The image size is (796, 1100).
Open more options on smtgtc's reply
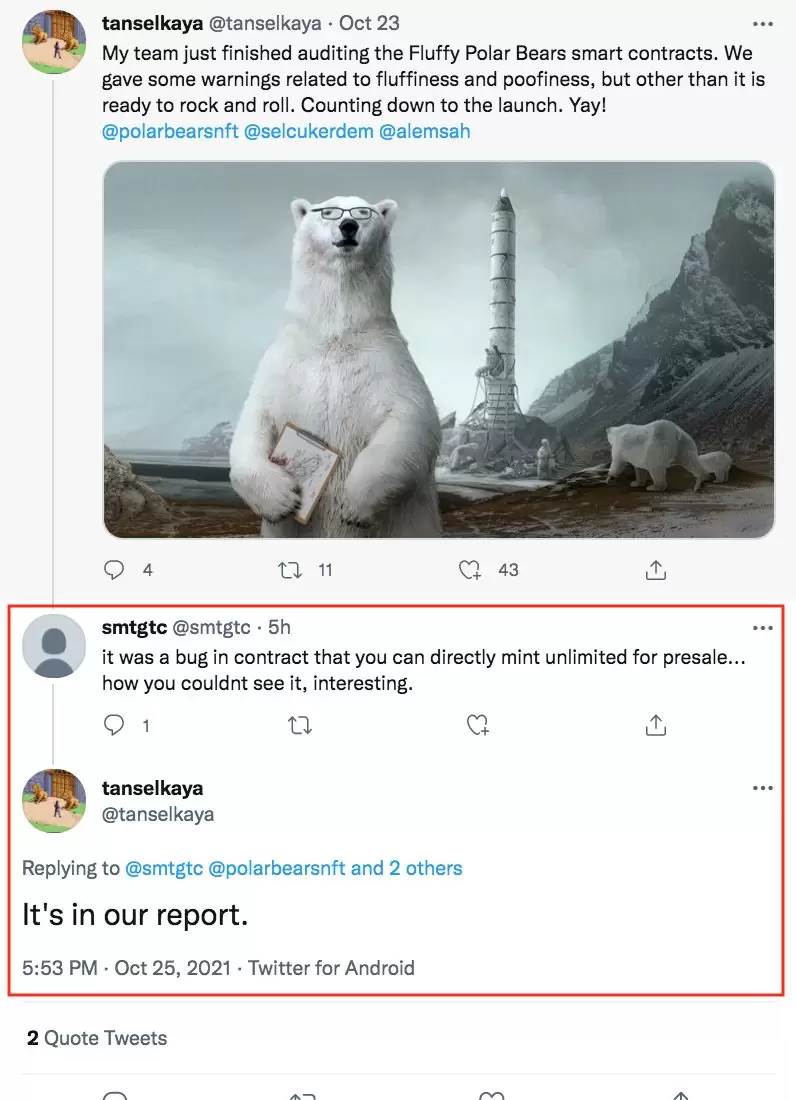[762, 628]
